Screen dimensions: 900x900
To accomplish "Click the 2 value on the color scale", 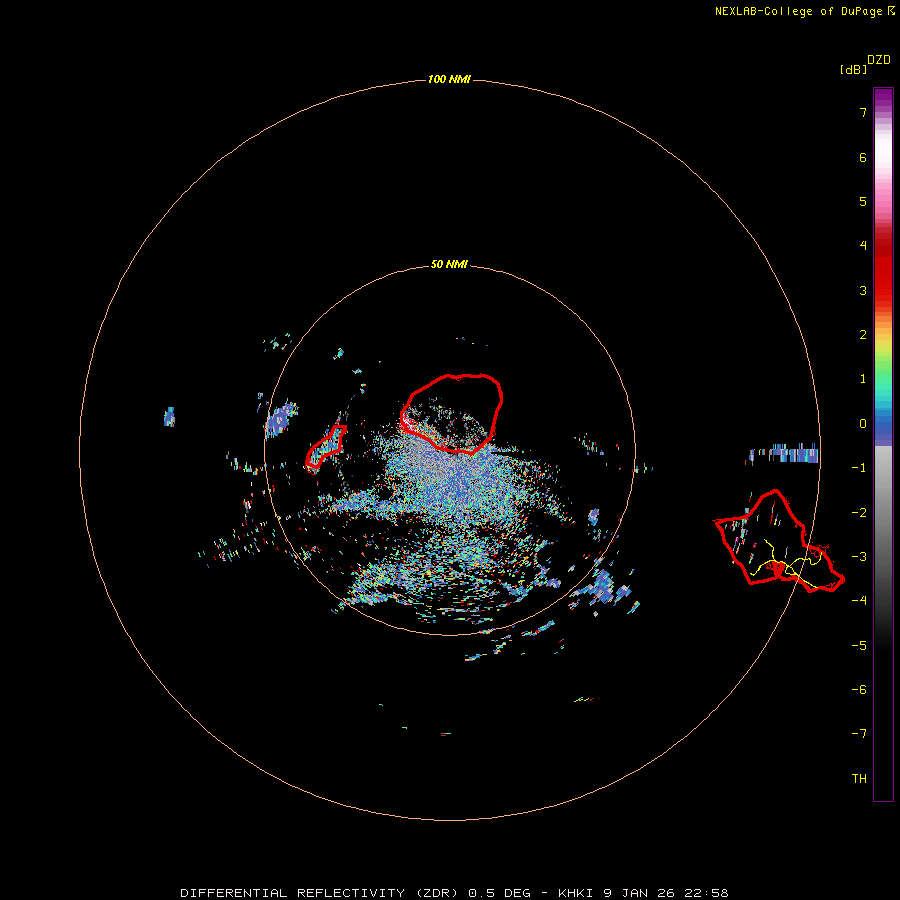I will [863, 335].
